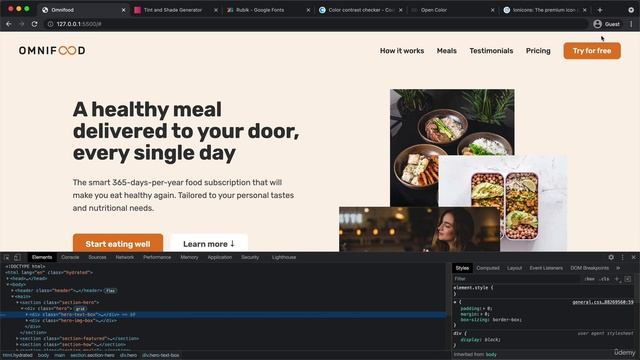Open the Memory tab in DevTools
Screen dimensions: 640x360
point(189,257)
